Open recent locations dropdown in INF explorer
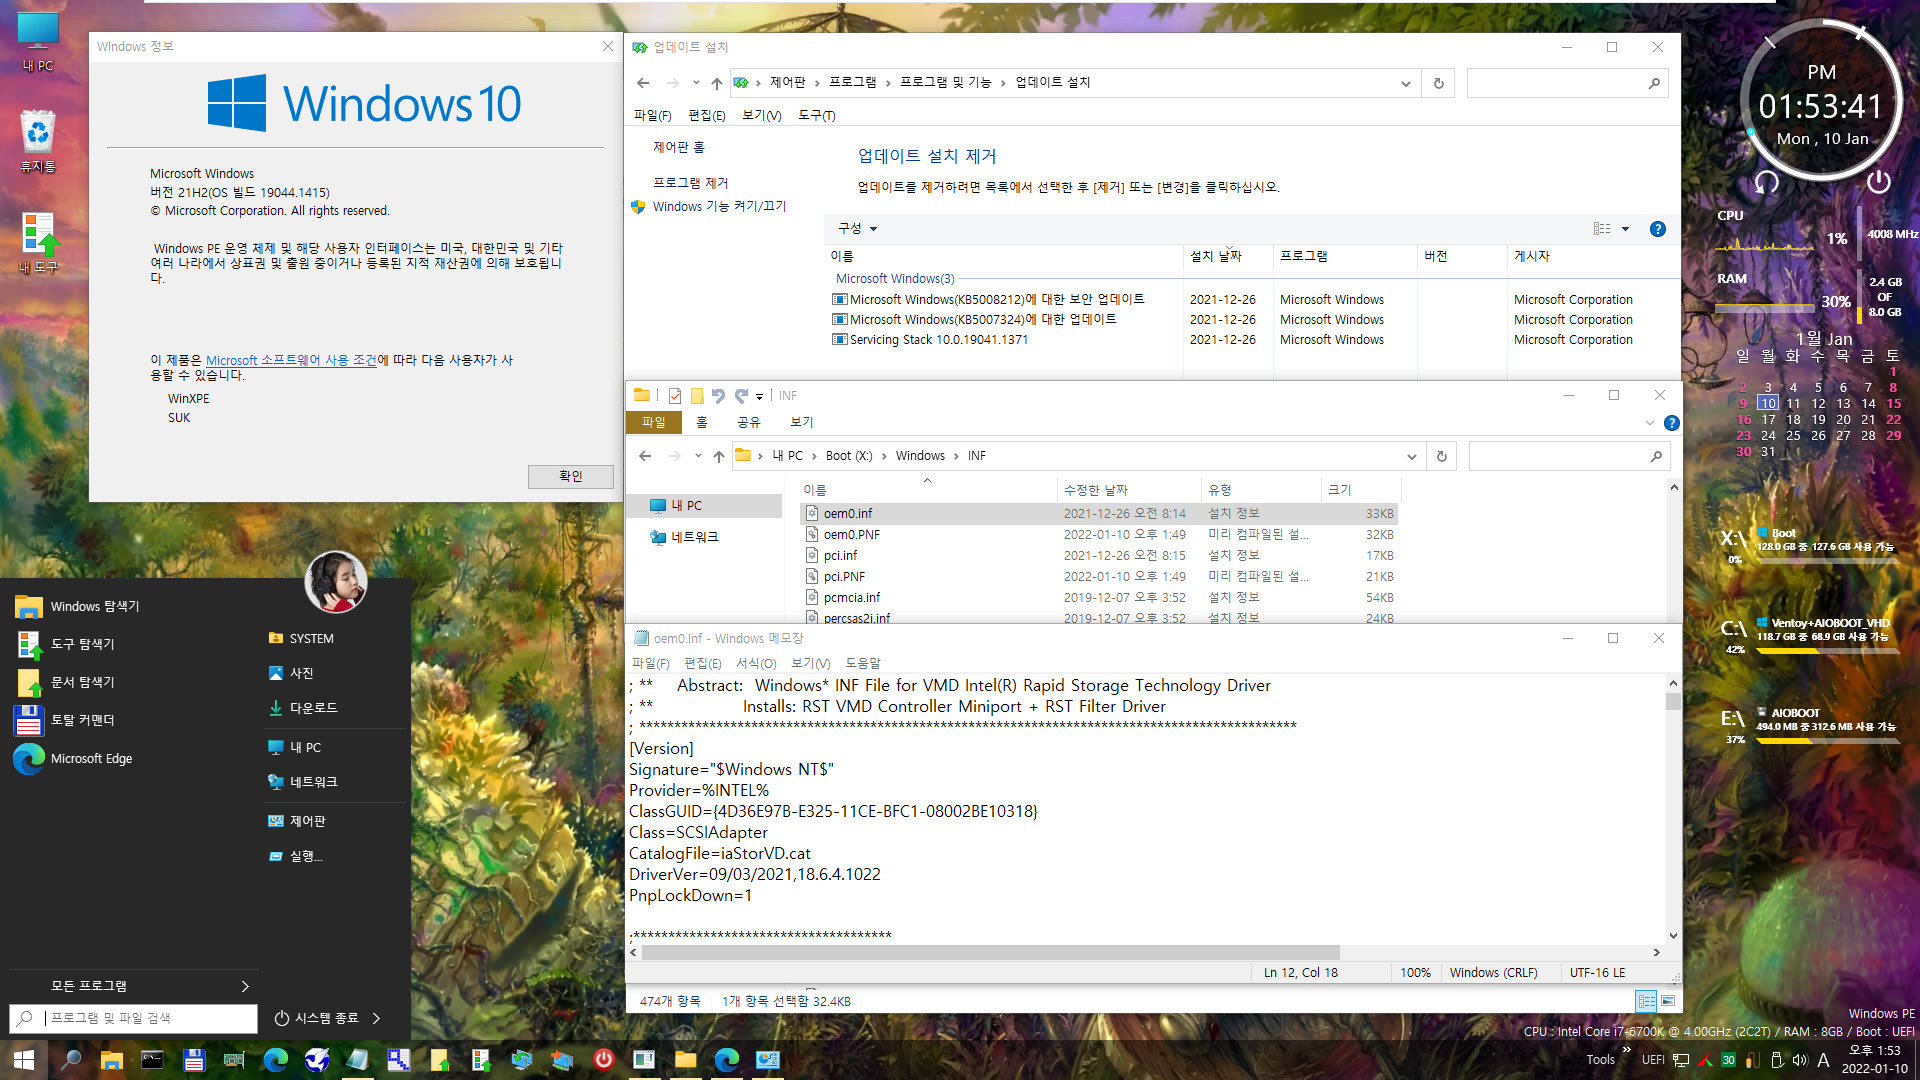This screenshot has height=1080, width=1920. [x=698, y=456]
